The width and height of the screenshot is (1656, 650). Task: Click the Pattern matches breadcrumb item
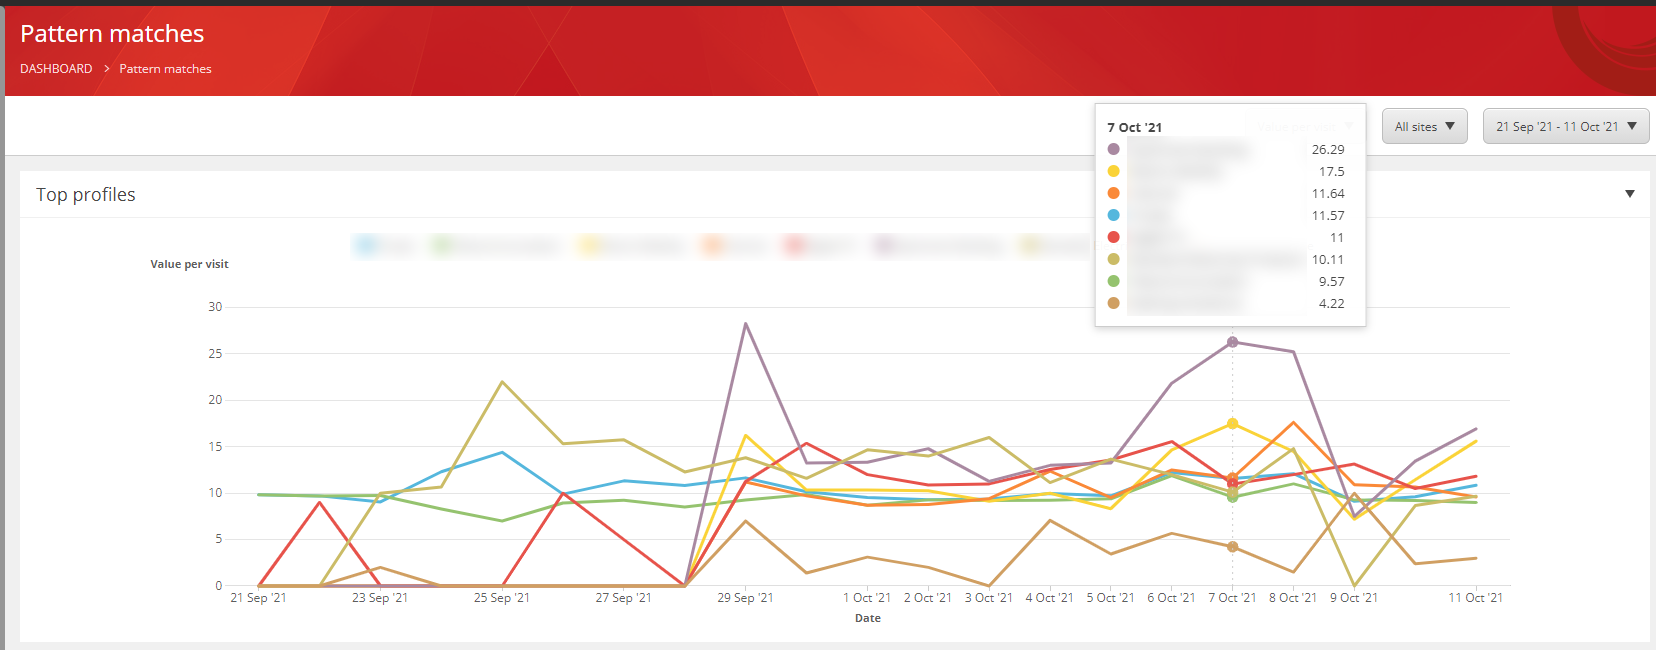(x=165, y=69)
